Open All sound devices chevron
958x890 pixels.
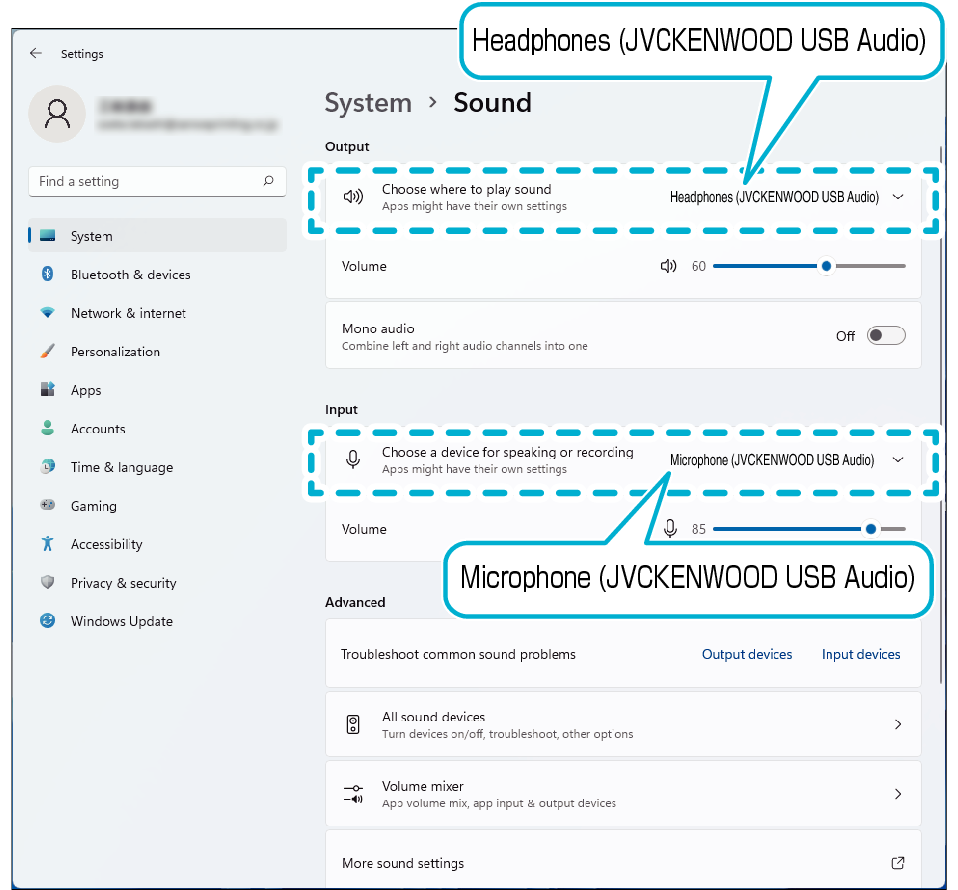pos(897,725)
